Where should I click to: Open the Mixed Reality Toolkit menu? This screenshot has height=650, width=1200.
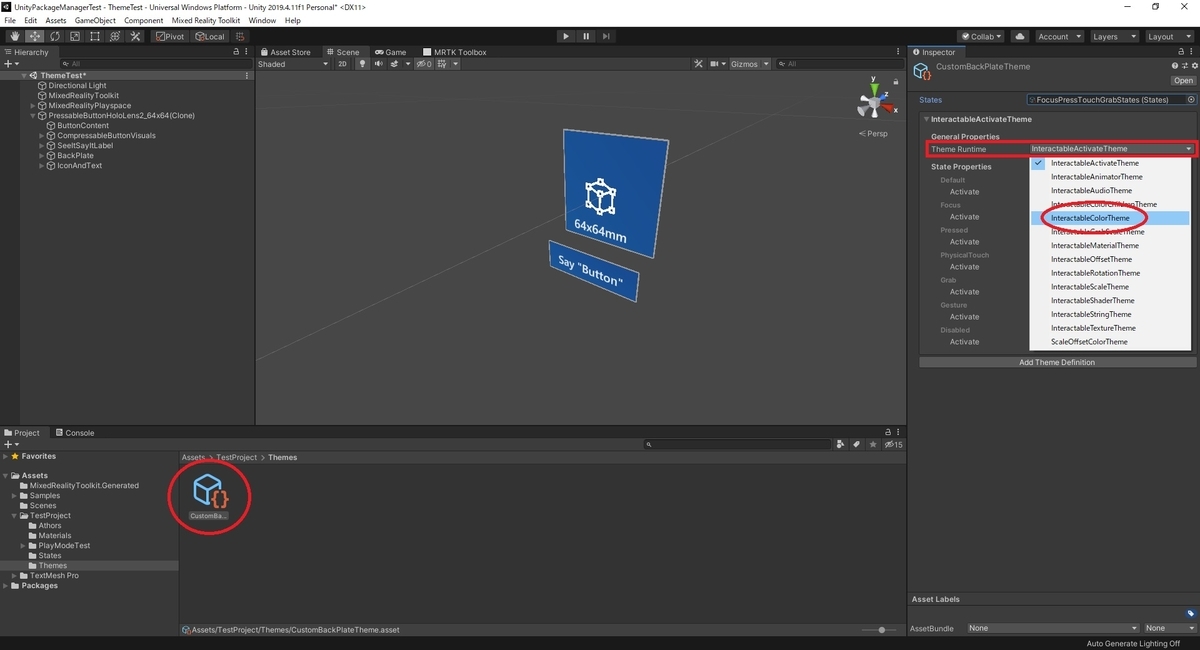[x=206, y=20]
